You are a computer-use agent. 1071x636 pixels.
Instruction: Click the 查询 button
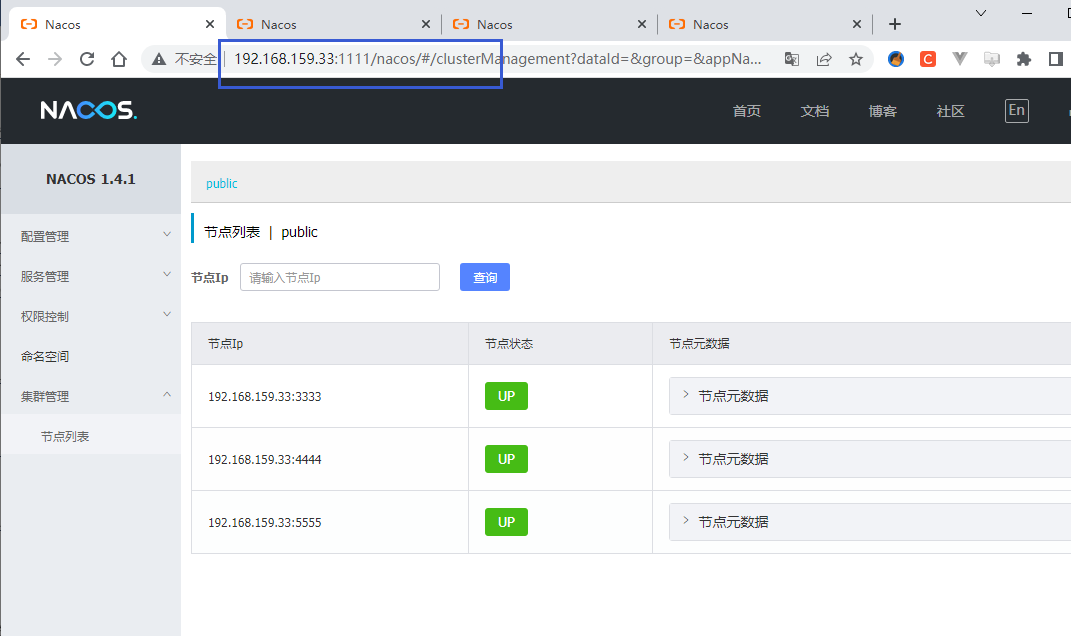coord(484,277)
